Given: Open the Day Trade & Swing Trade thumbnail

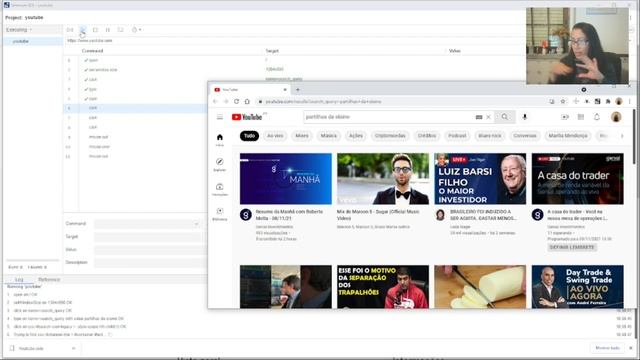Looking at the screenshot, I should click(x=578, y=287).
